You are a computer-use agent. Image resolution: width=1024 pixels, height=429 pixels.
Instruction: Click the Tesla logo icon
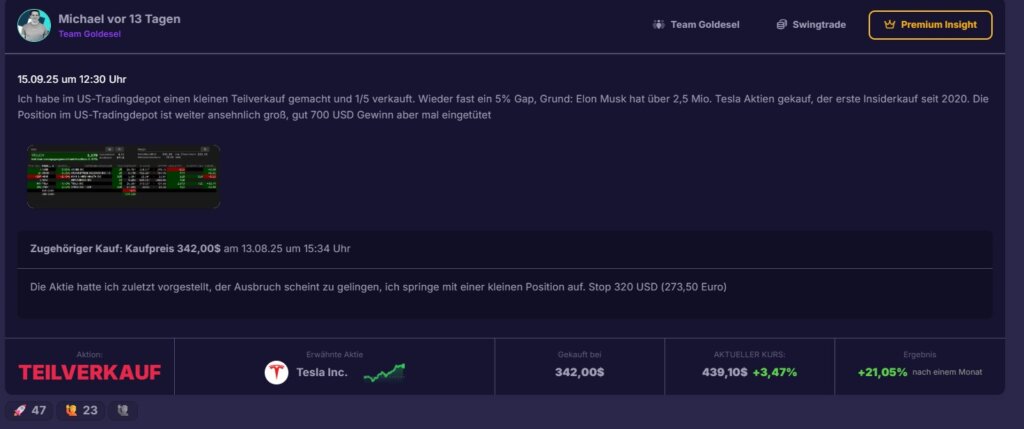point(276,373)
